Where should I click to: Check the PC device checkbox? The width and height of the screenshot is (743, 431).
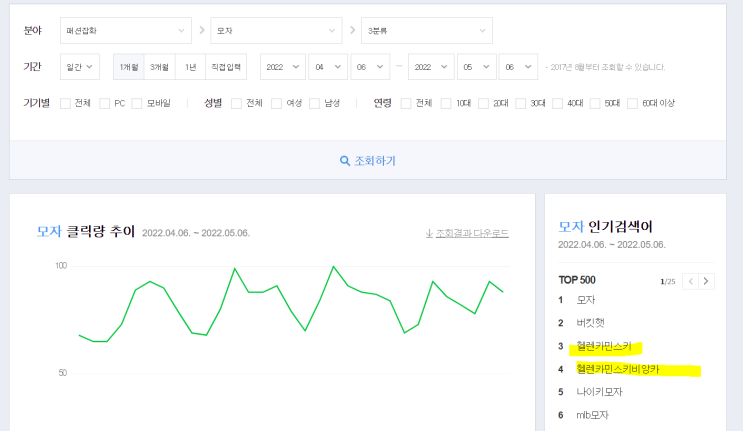105,103
